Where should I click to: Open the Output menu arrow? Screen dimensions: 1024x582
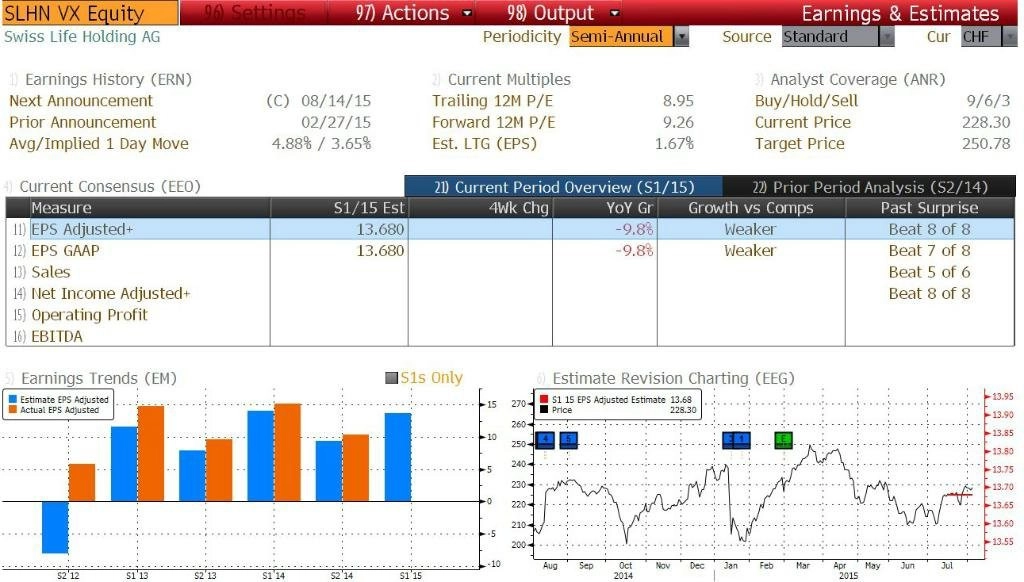pyautogui.click(x=615, y=13)
